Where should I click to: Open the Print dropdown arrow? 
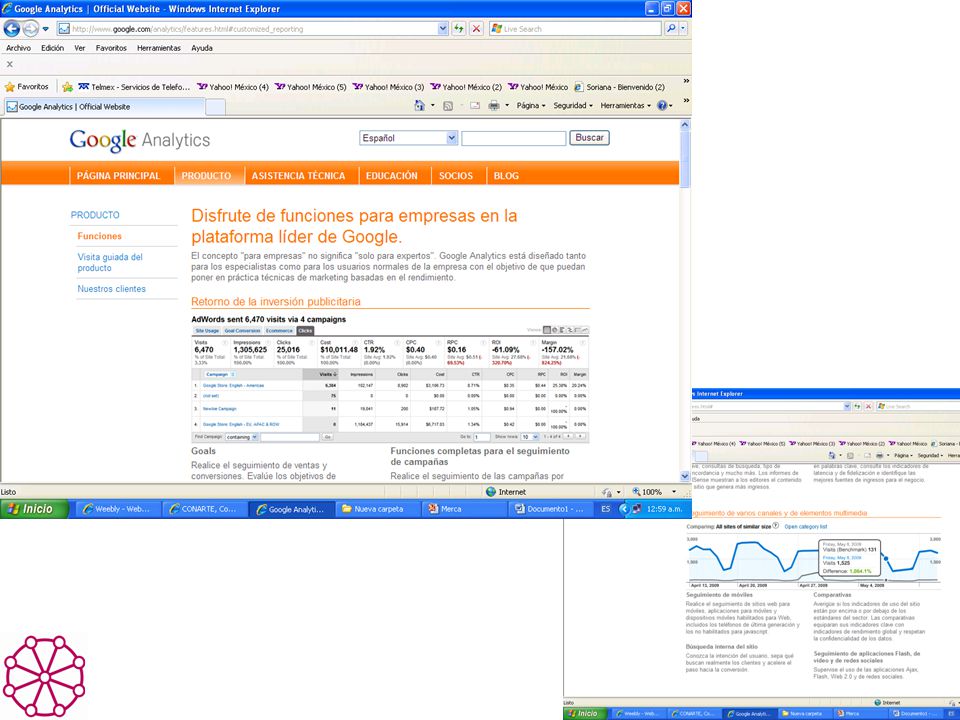[507, 105]
